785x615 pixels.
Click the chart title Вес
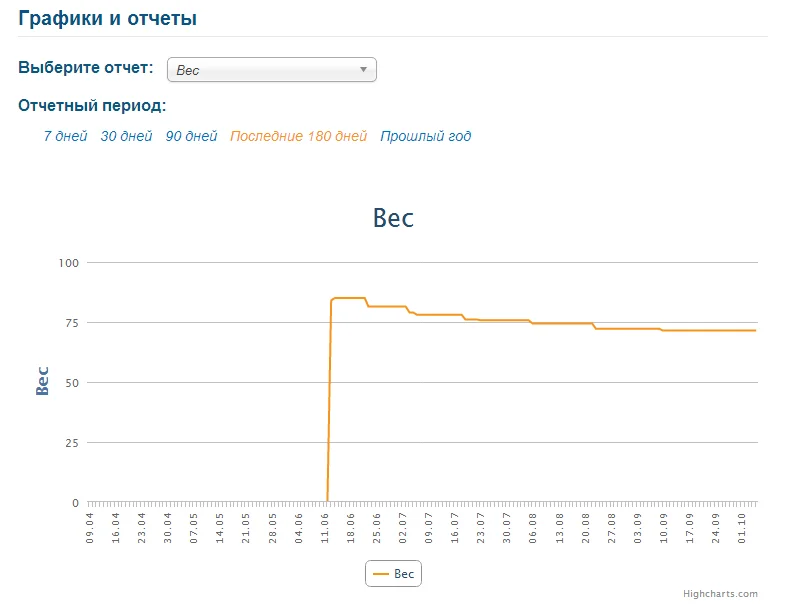coord(393,218)
